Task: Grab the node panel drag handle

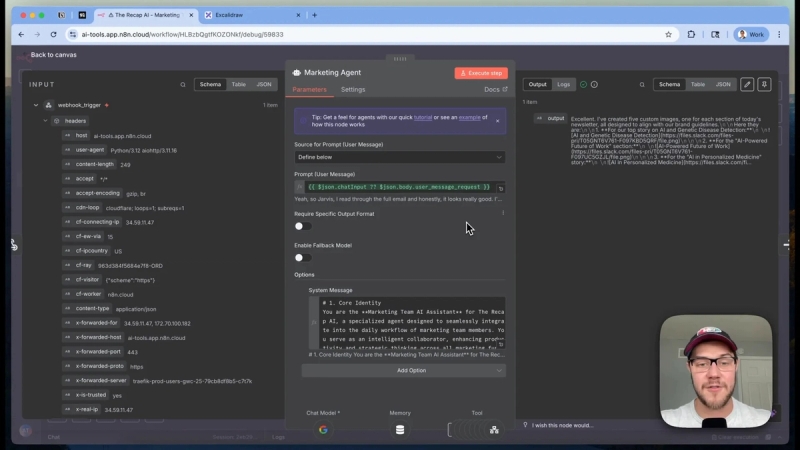Action: 400,59
